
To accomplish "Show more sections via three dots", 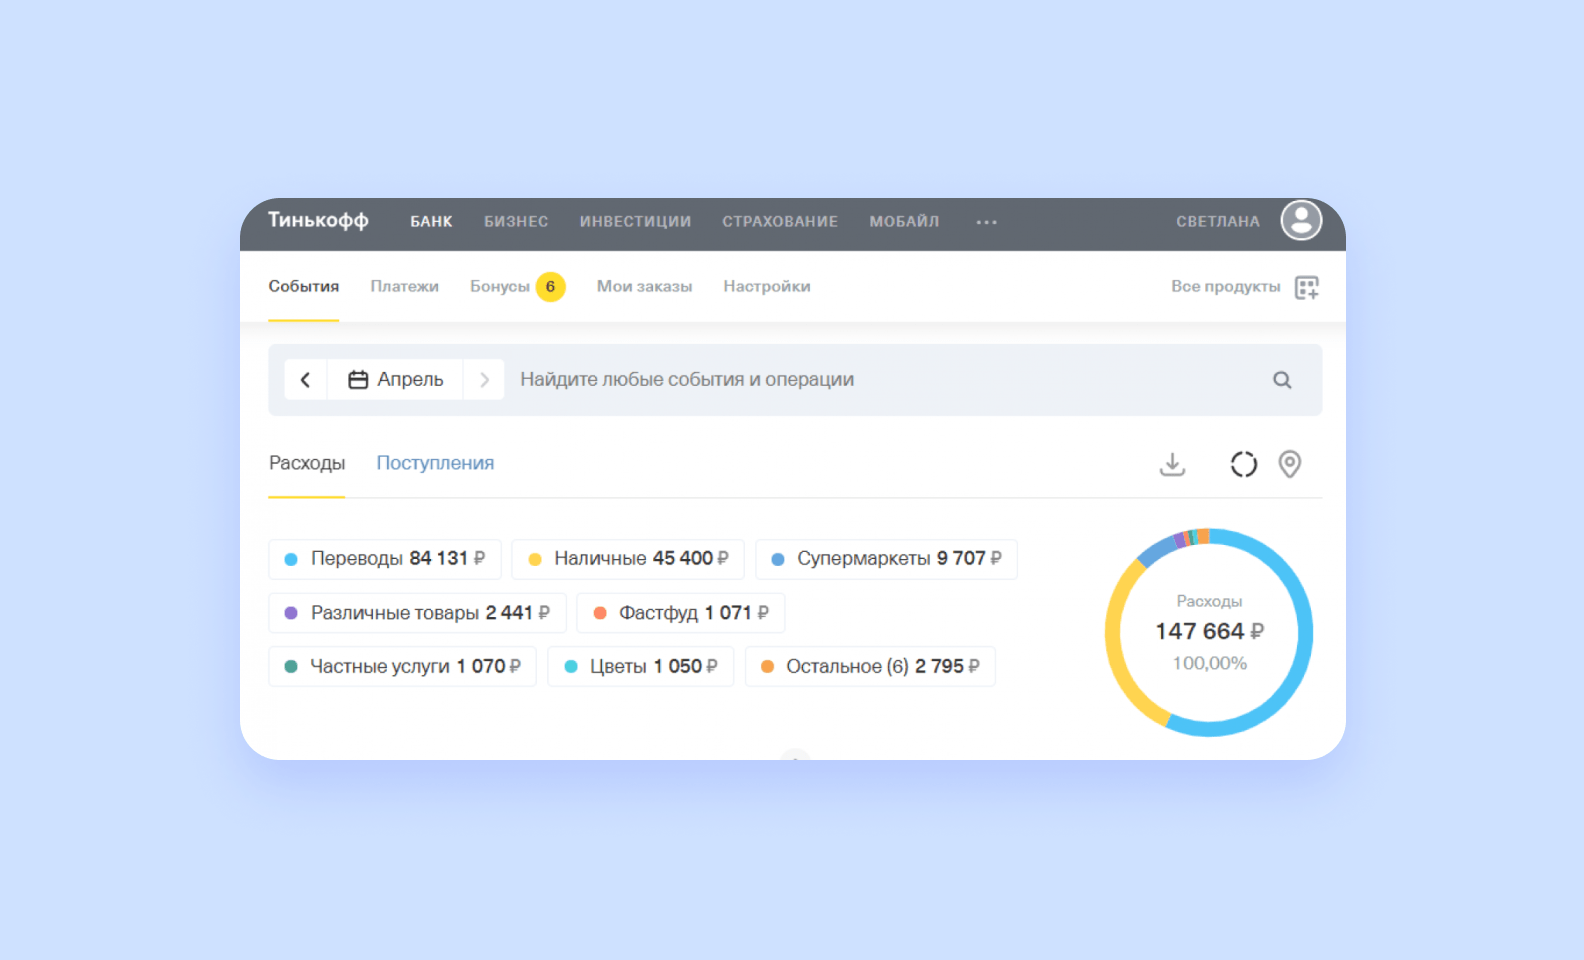I will tap(986, 222).
